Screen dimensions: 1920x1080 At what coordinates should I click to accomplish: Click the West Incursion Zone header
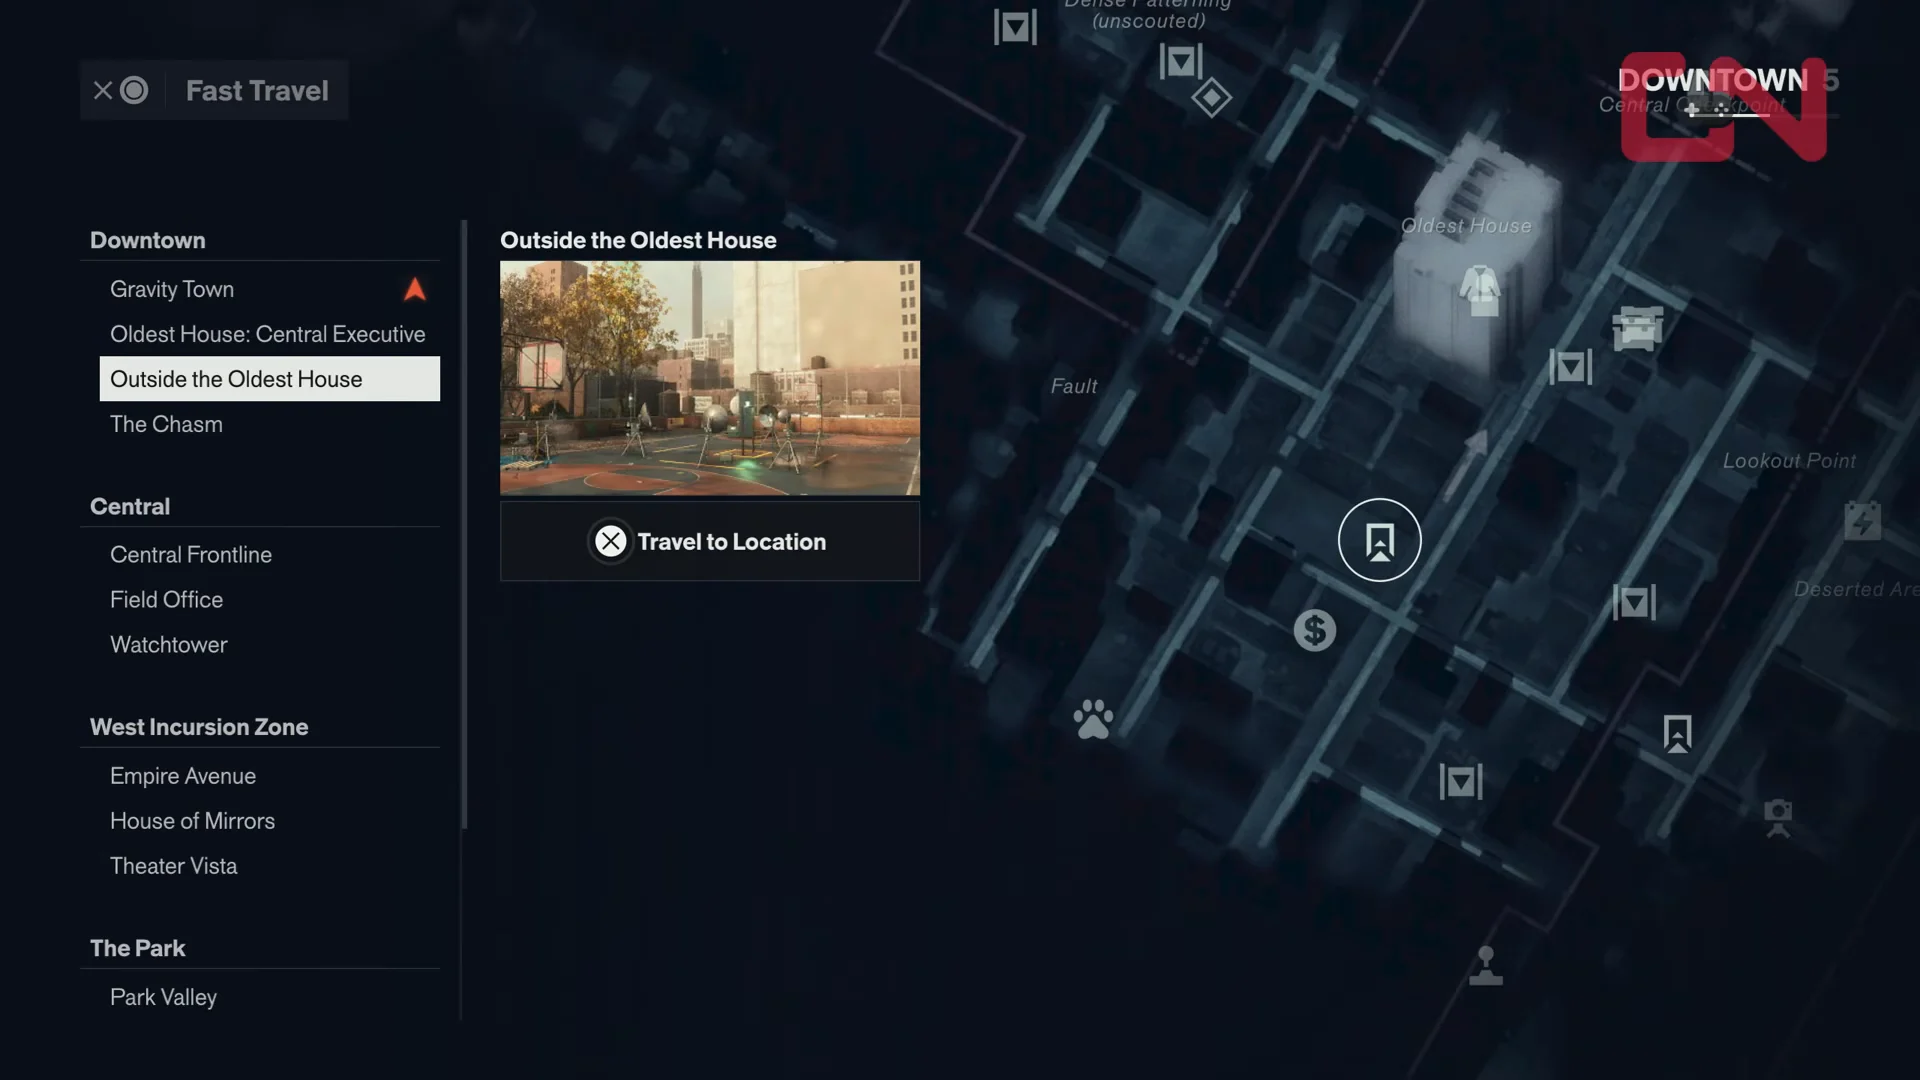tap(199, 727)
